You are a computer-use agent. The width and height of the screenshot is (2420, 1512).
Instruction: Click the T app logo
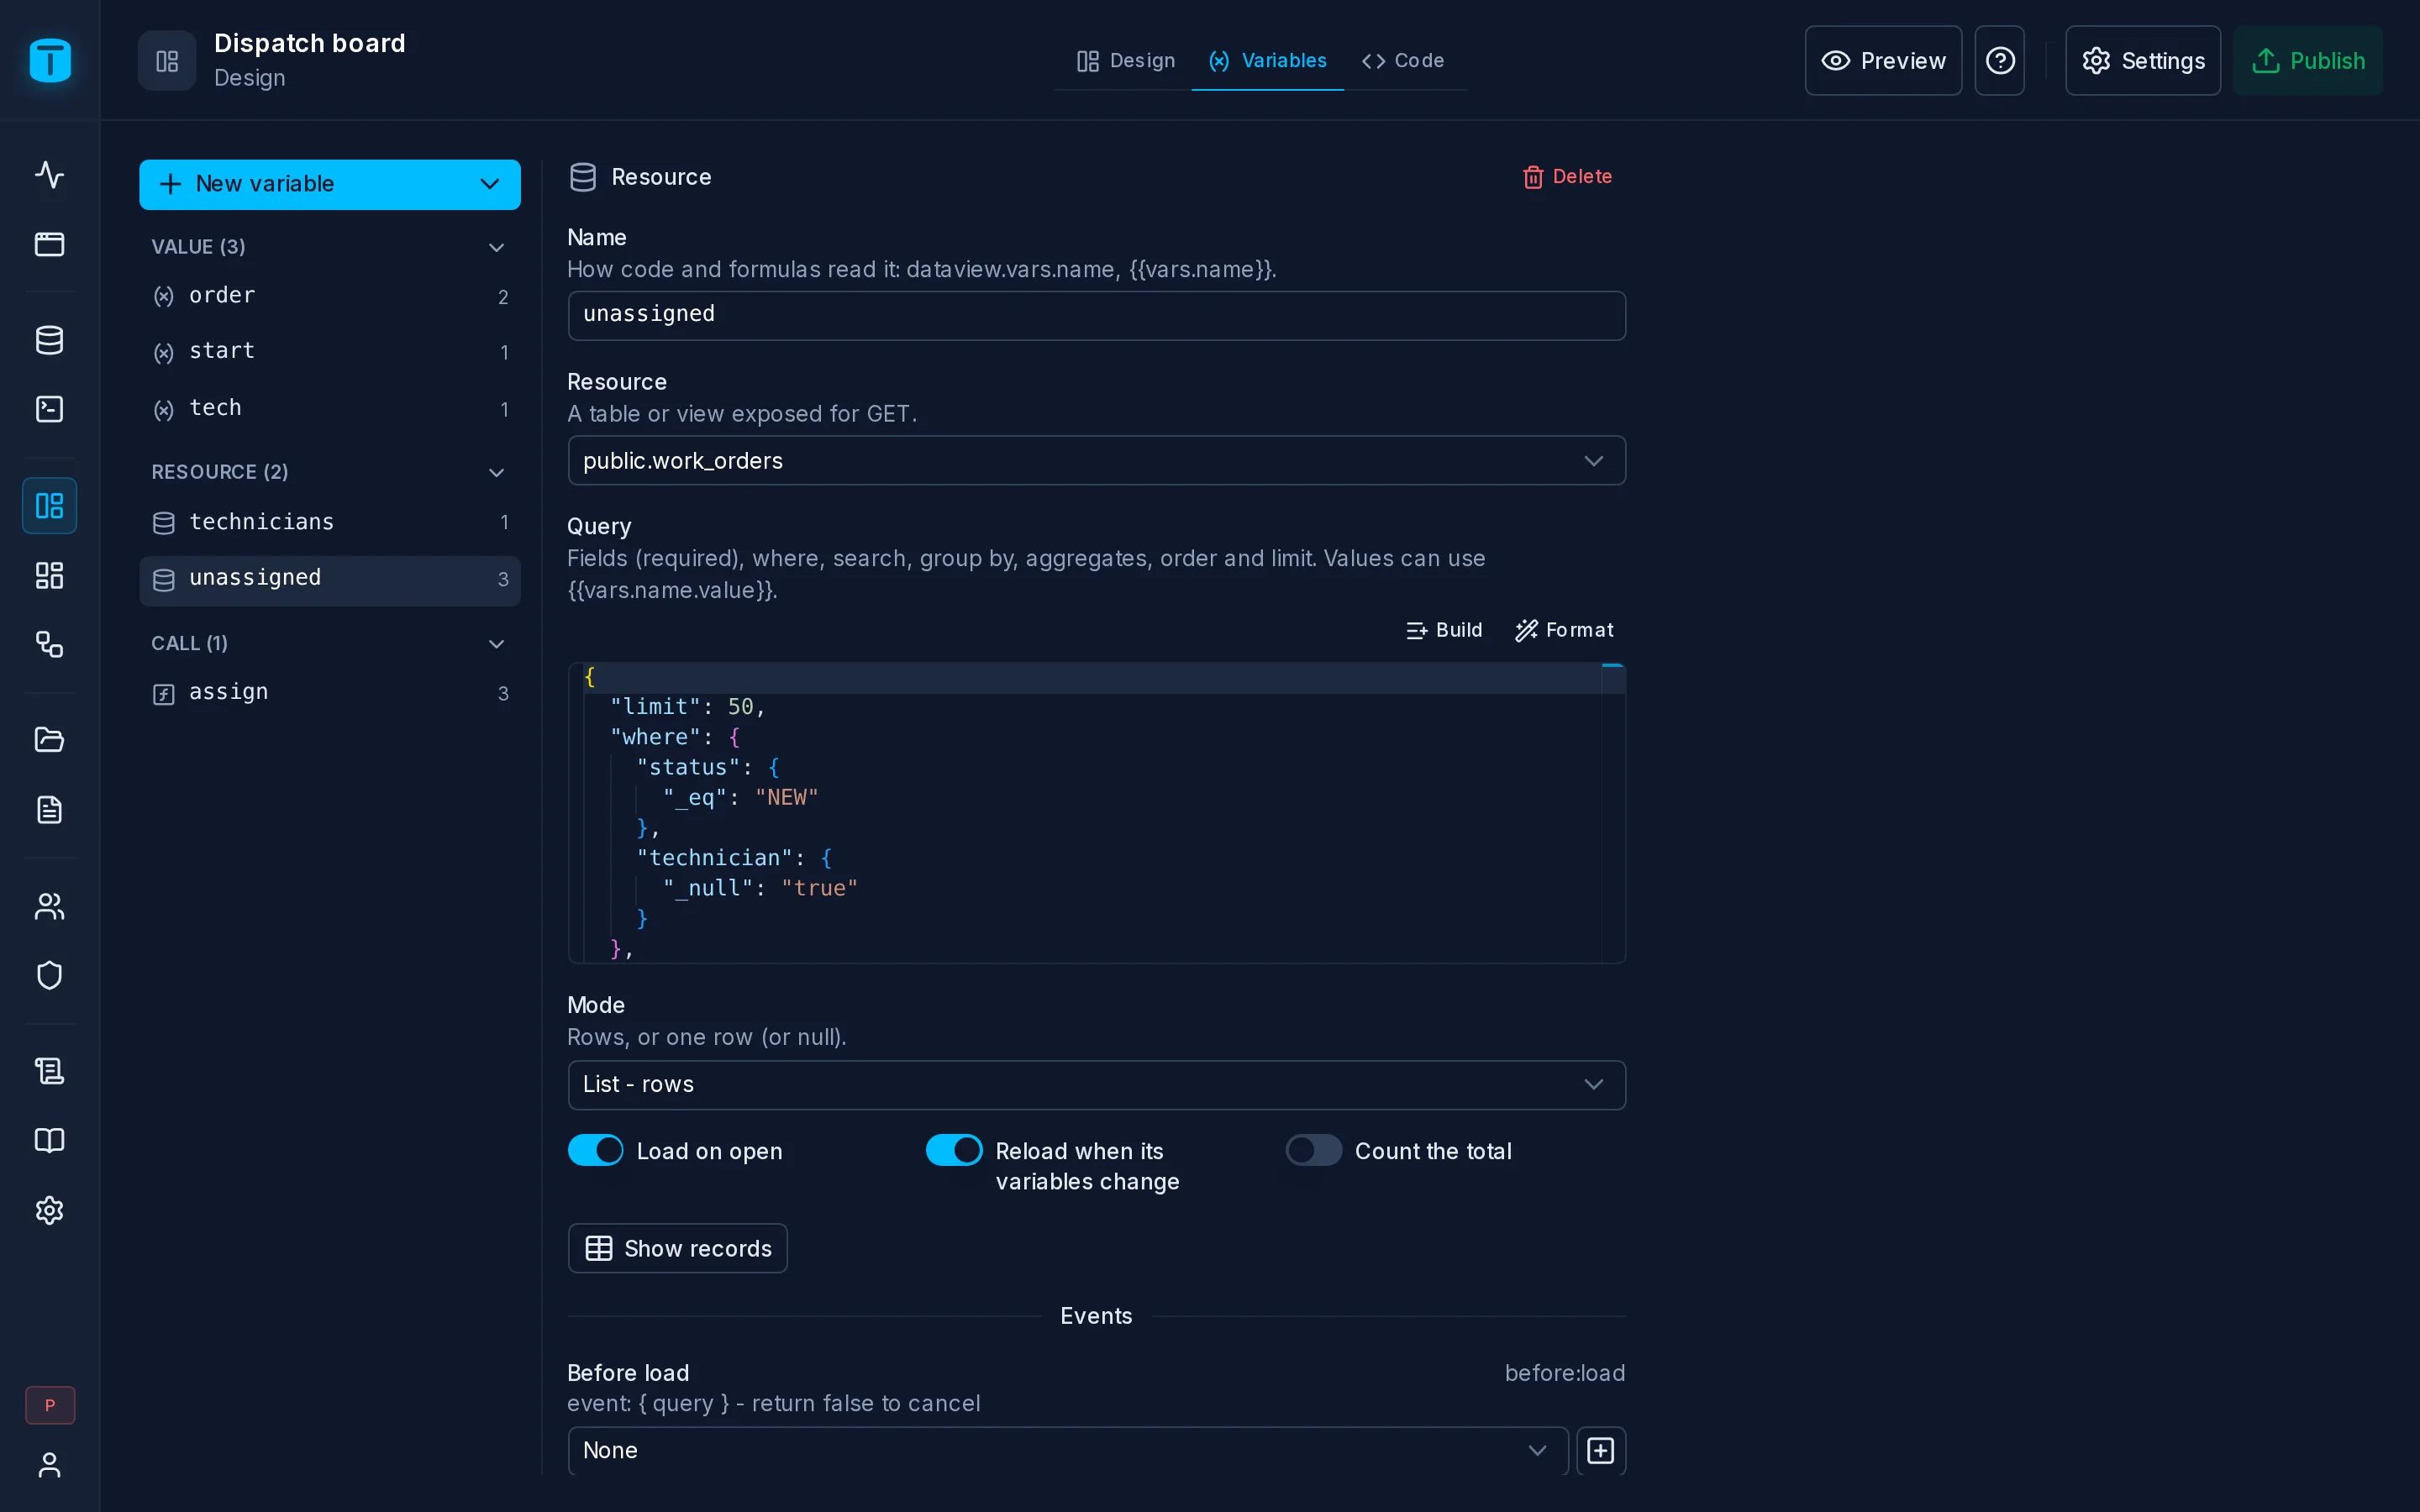[x=50, y=60]
